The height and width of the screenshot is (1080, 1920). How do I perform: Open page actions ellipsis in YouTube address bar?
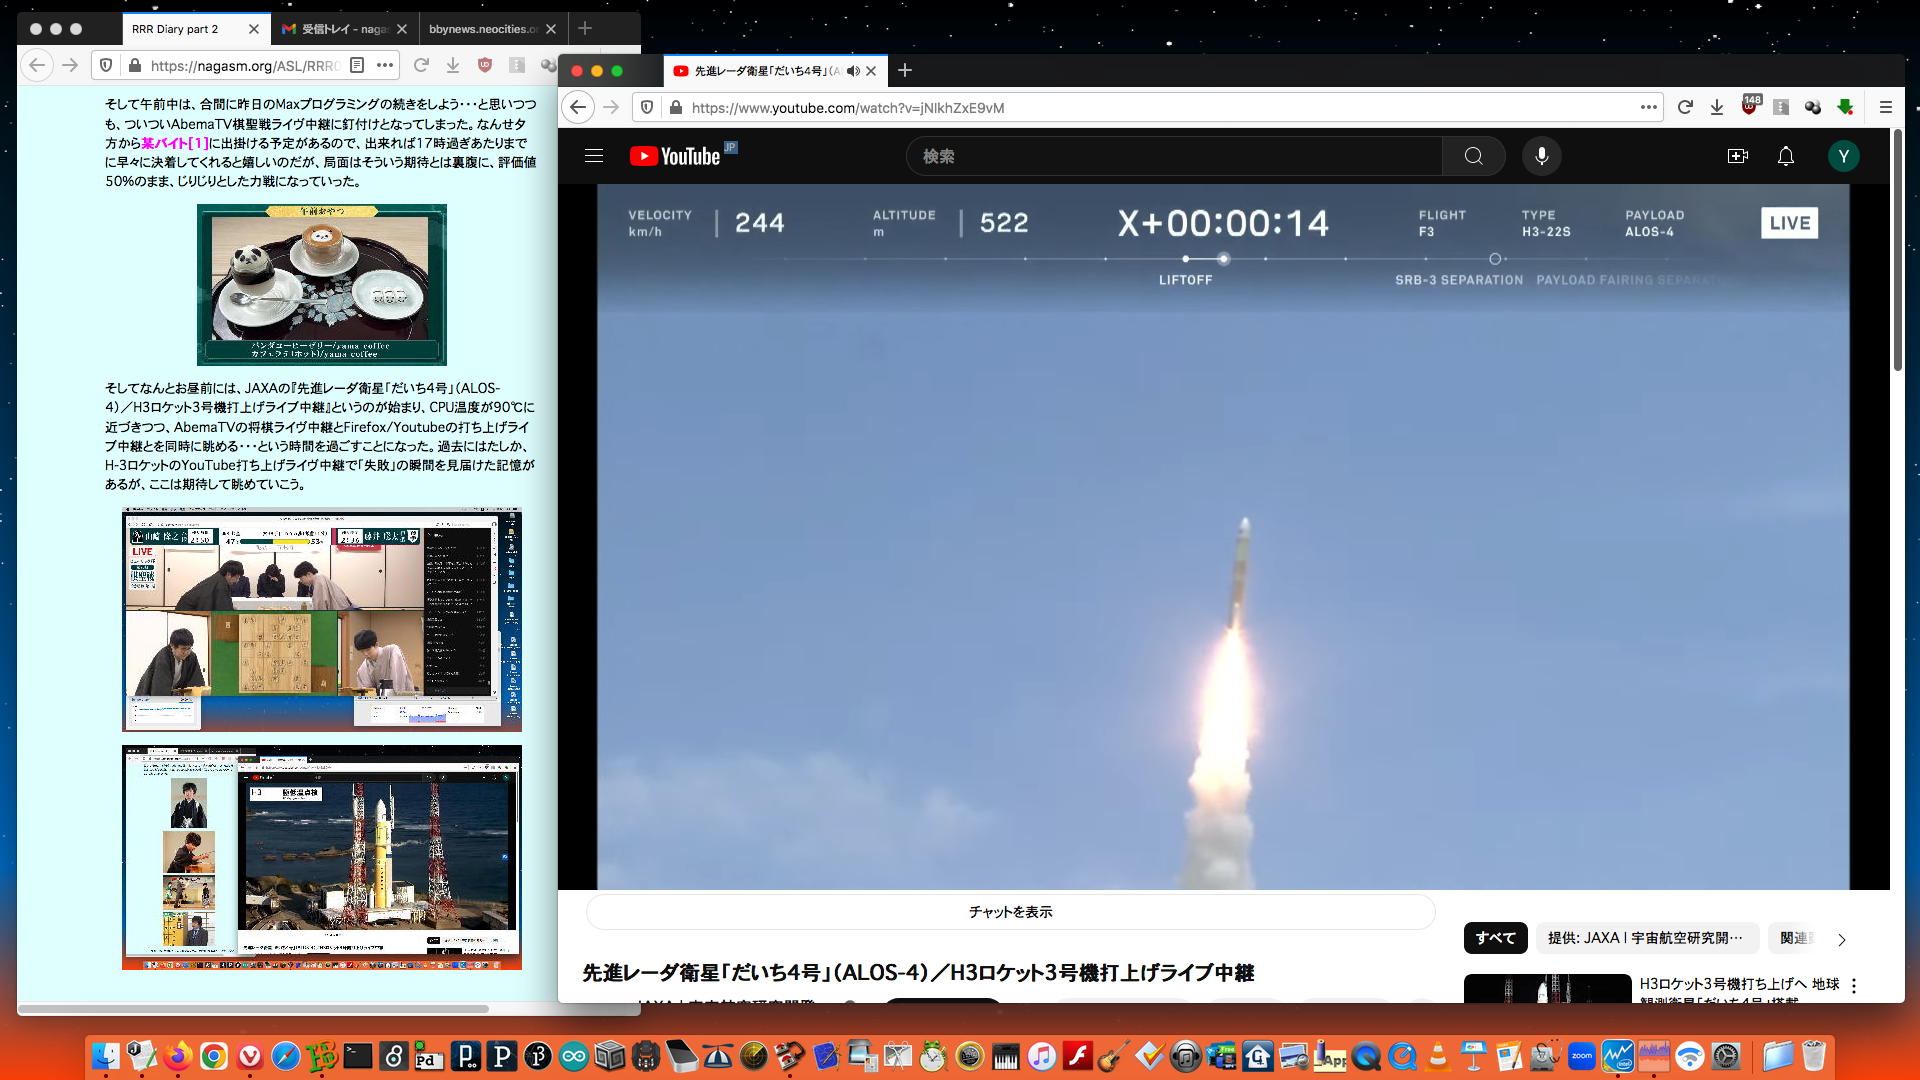point(1649,107)
